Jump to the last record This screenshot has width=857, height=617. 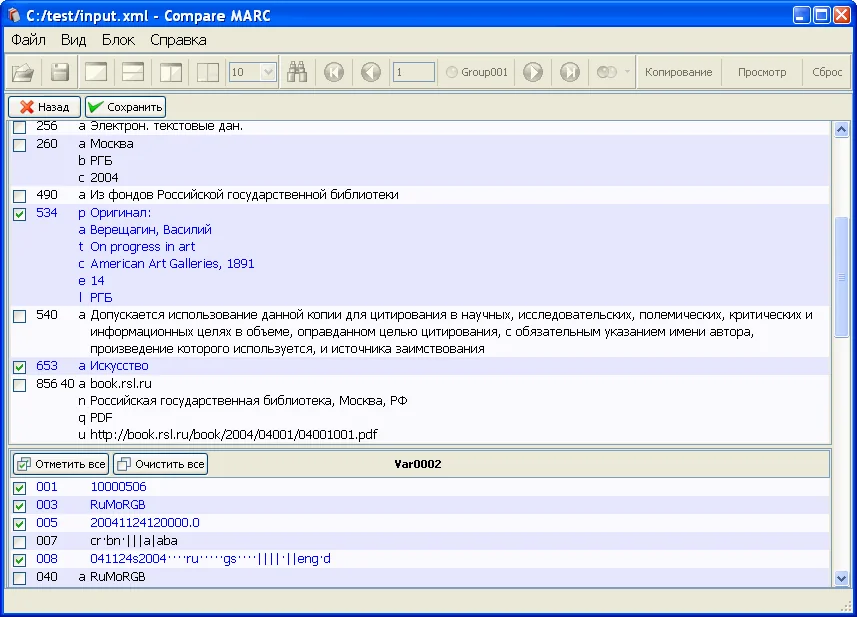569,72
